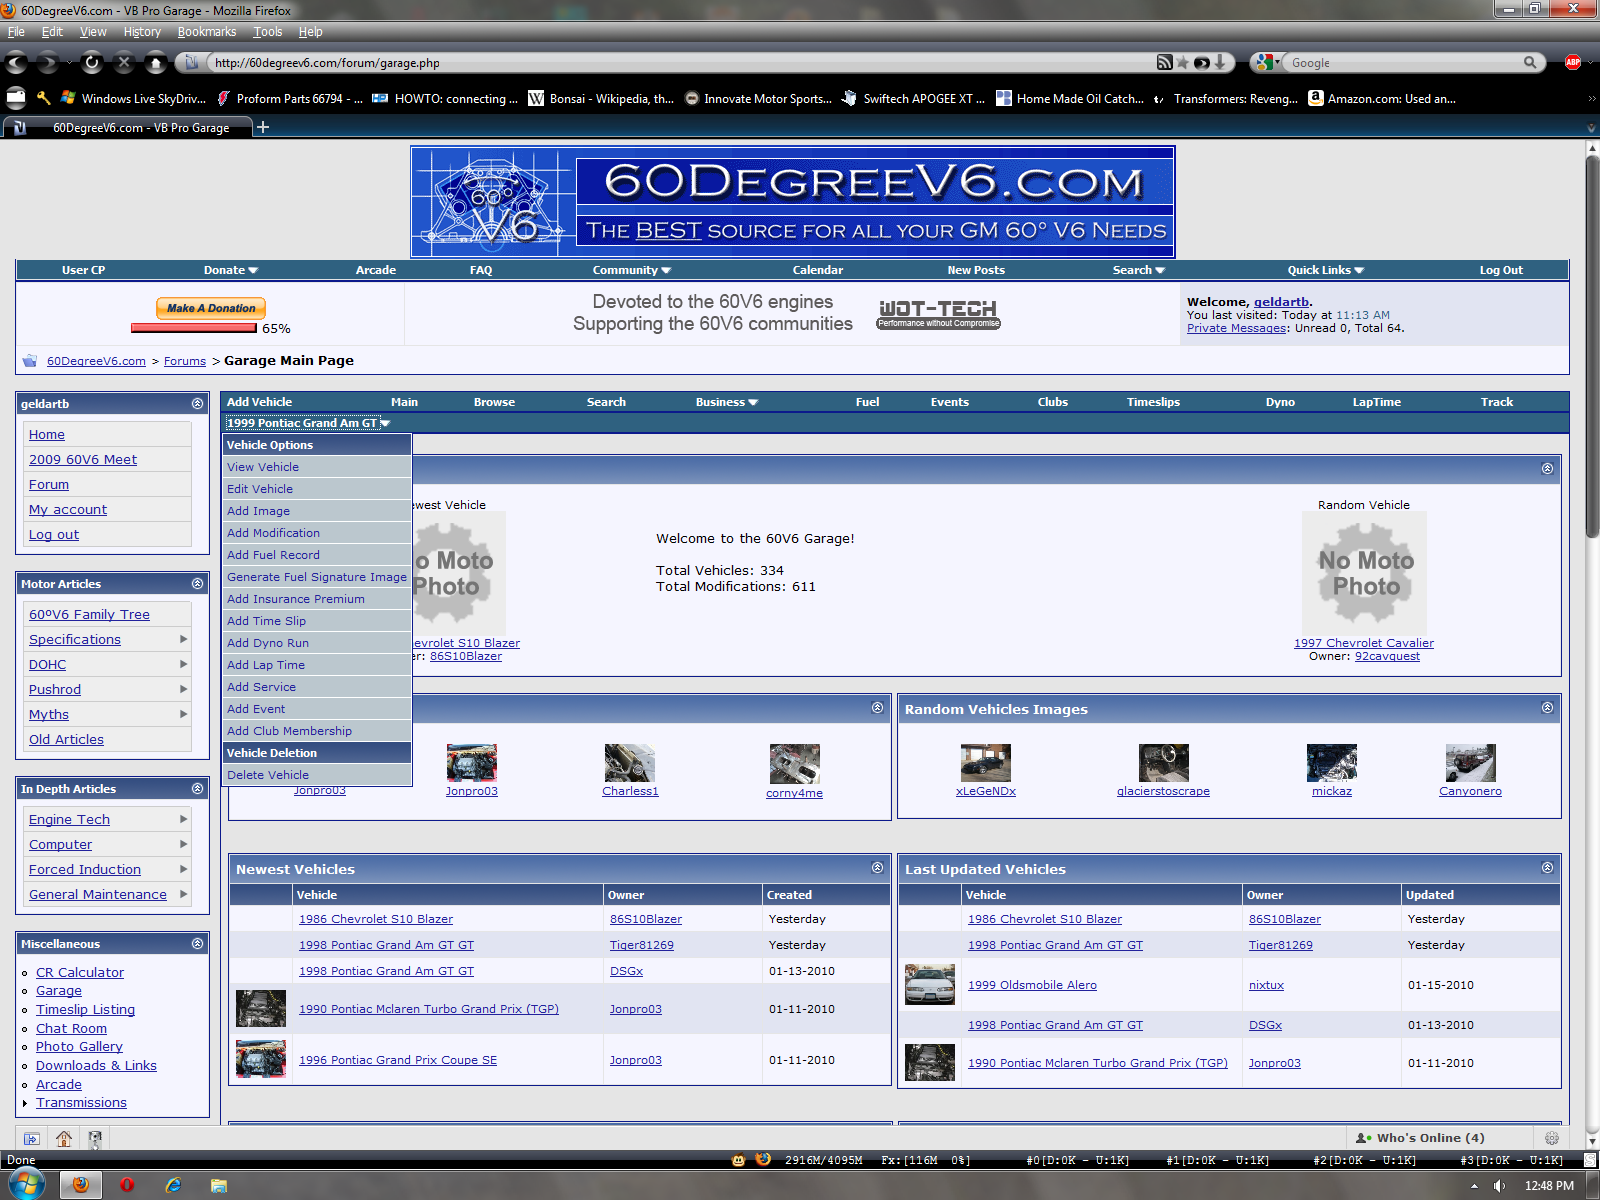
Task: Launch Opera from the Windows taskbar
Action: click(127, 1185)
